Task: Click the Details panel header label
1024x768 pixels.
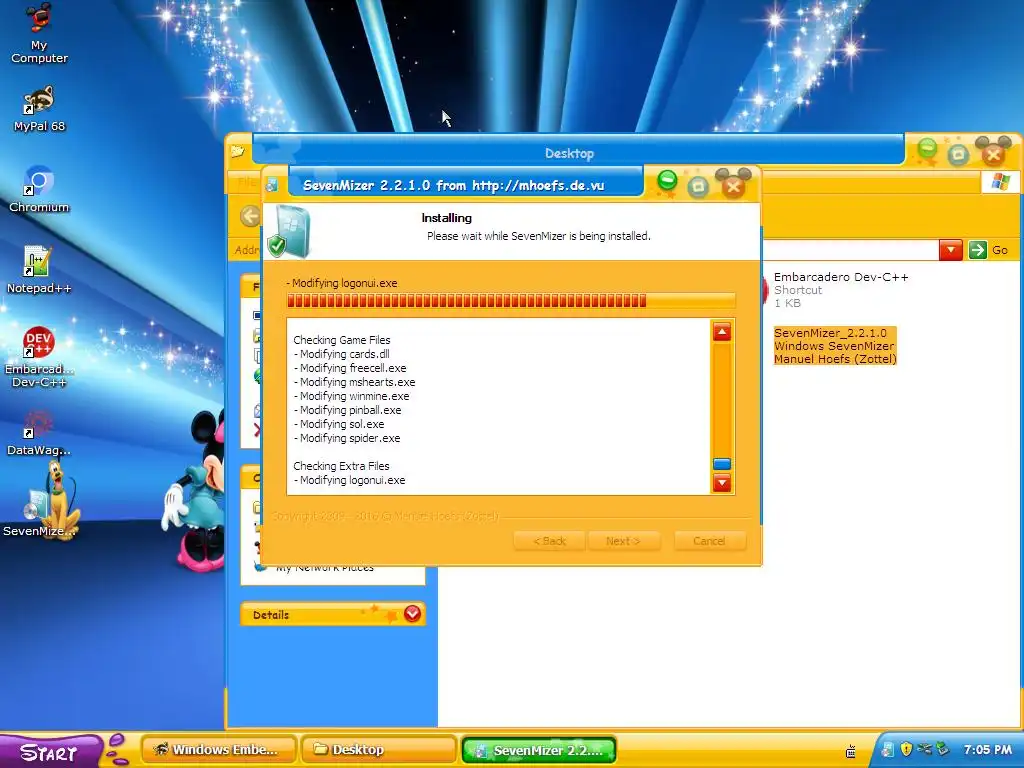Action: coord(271,615)
